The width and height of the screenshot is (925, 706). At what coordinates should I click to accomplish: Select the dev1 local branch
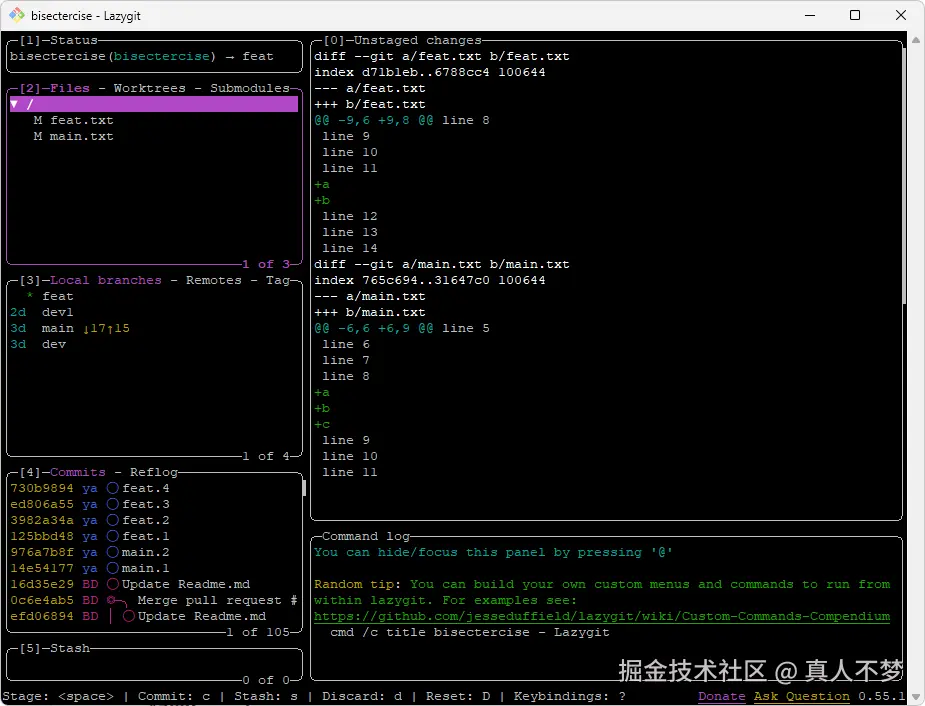pos(57,312)
